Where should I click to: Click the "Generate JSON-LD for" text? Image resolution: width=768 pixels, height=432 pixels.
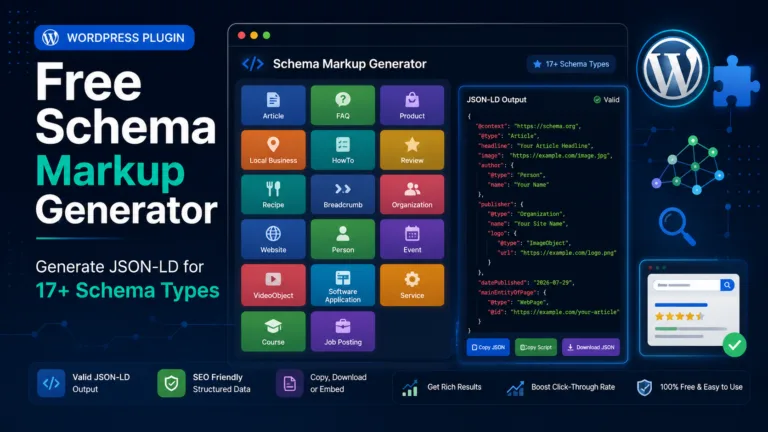click(x=120, y=266)
